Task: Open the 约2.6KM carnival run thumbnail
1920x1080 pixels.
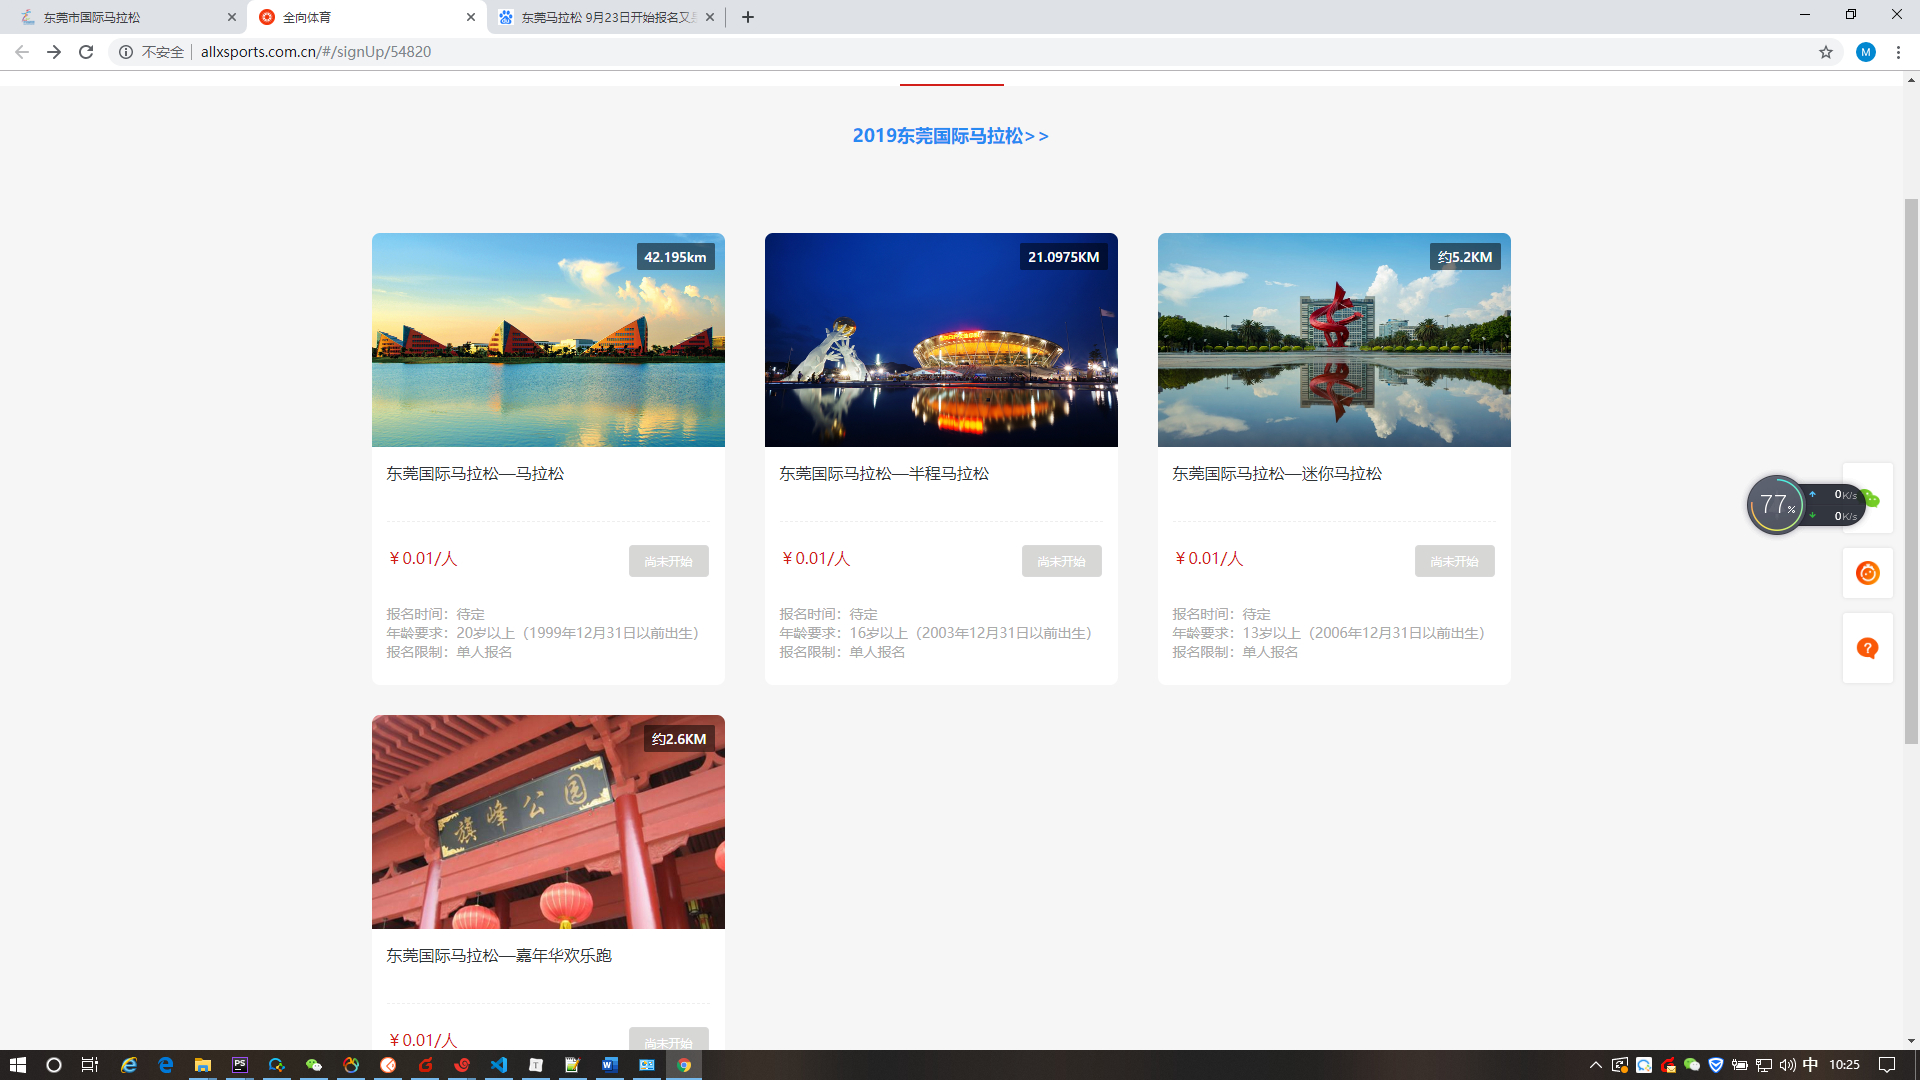Action: click(x=548, y=822)
